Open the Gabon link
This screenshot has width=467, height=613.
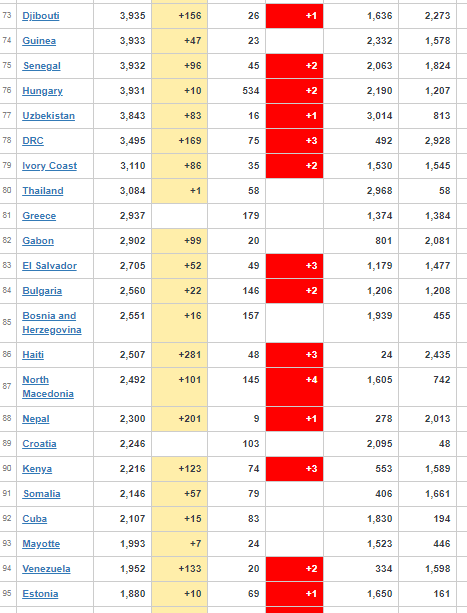click(38, 241)
